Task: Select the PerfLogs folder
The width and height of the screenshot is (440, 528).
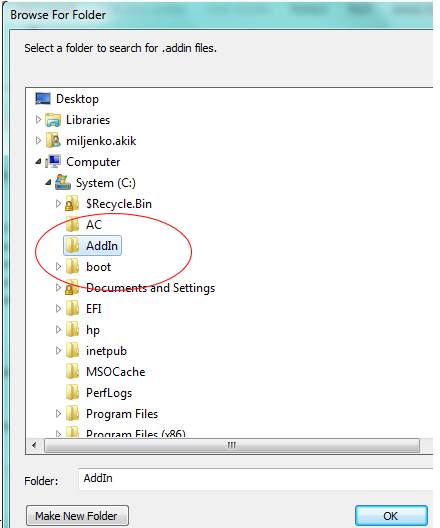Action: (99, 393)
